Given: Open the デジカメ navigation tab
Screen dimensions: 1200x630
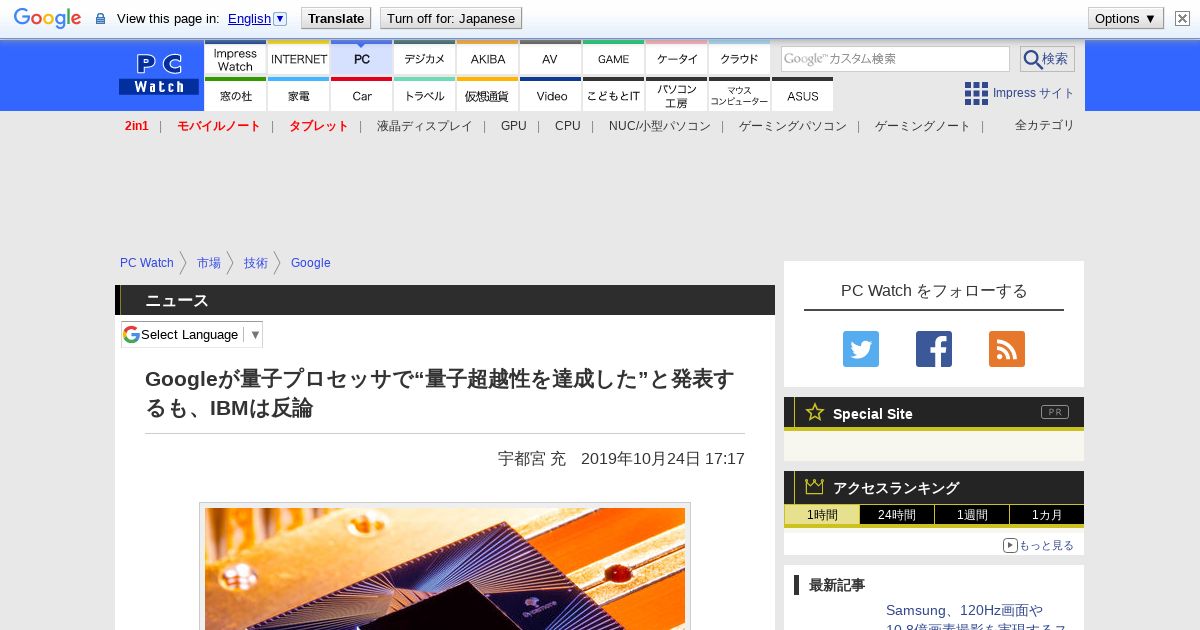Looking at the screenshot, I should pyautogui.click(x=425, y=58).
